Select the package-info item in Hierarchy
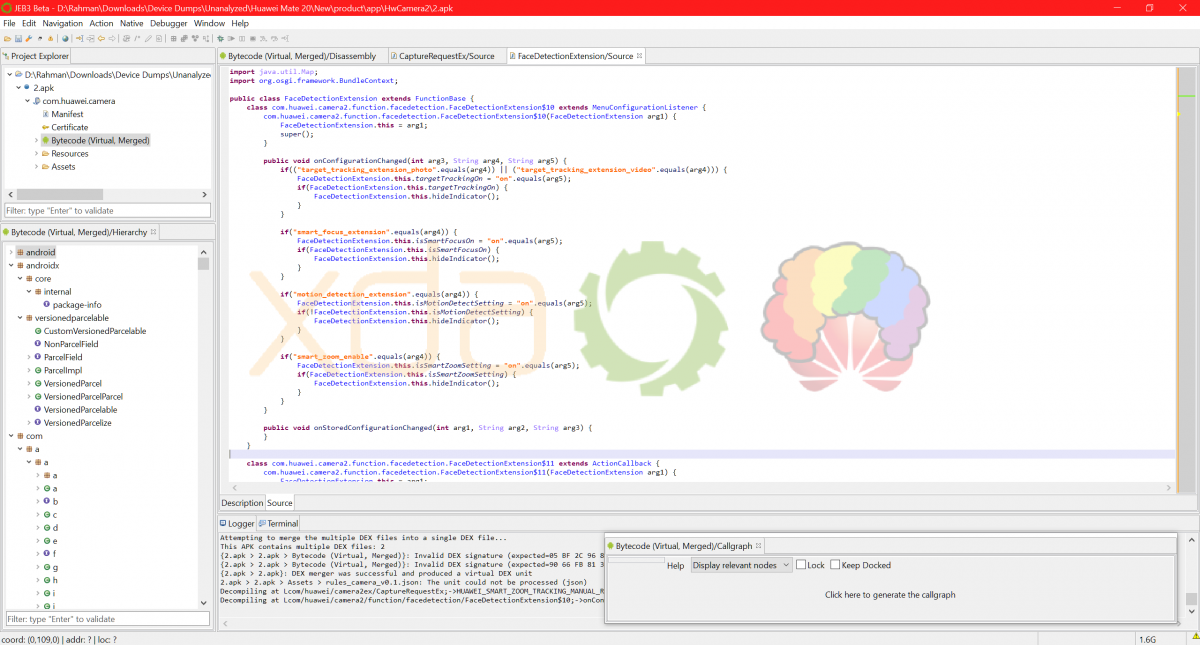Screen dimensions: 1200x645 point(76,305)
